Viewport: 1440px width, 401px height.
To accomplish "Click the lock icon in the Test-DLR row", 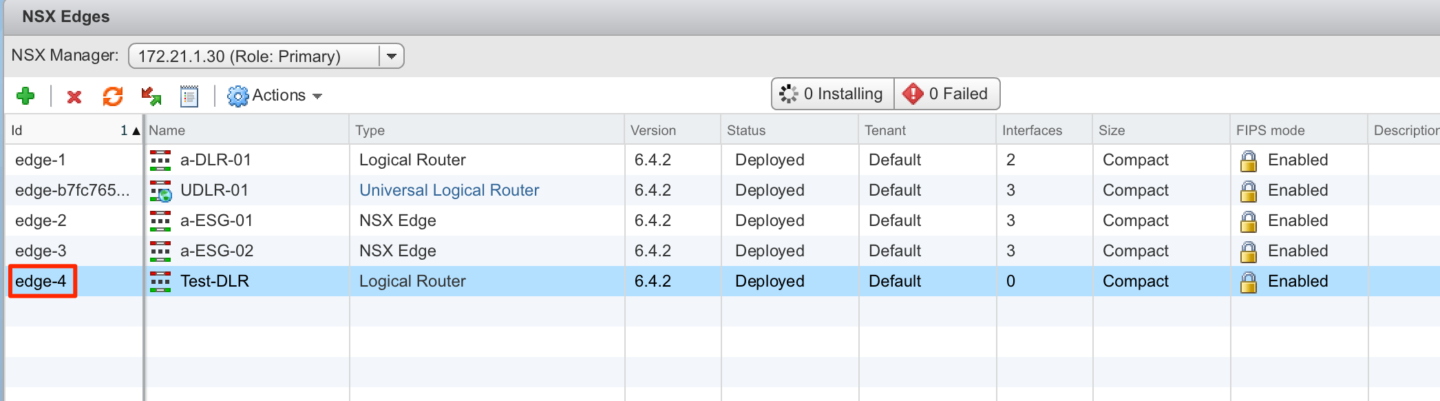I will (1248, 281).
